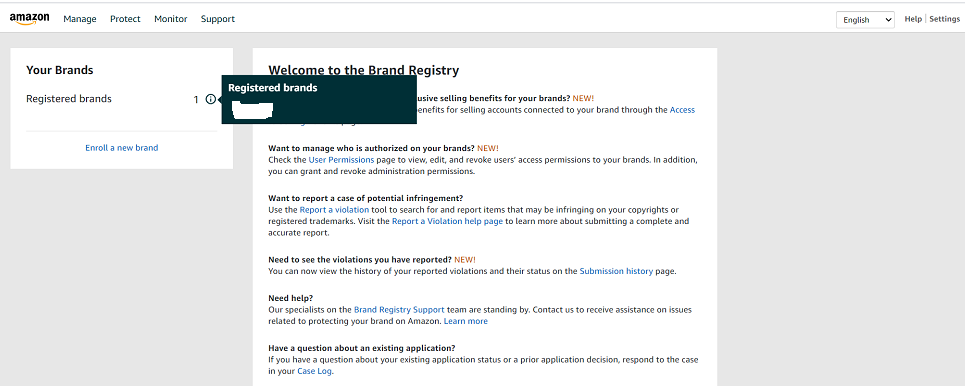Open the Manage menu
This screenshot has width=965, height=387.
[x=80, y=19]
